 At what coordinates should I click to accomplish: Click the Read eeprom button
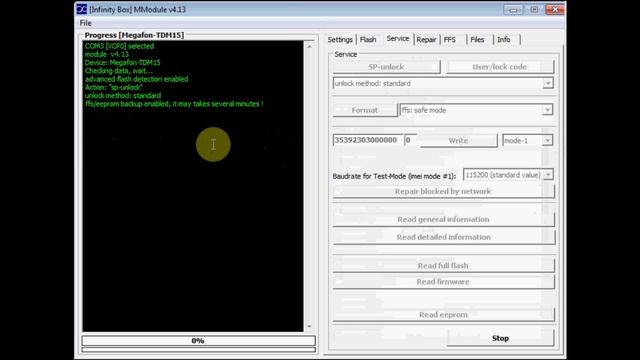pos(443,315)
